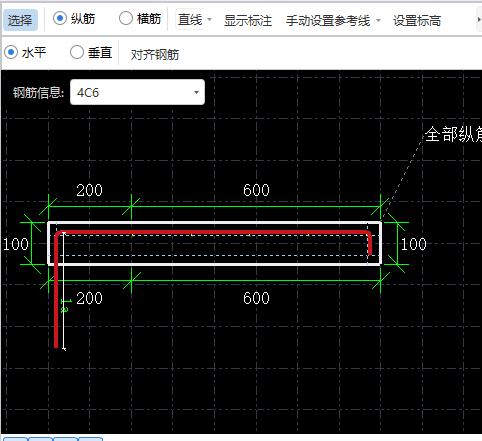Click the bottom 600 dimension label
This screenshot has height=441, width=482.
pyautogui.click(x=256, y=298)
